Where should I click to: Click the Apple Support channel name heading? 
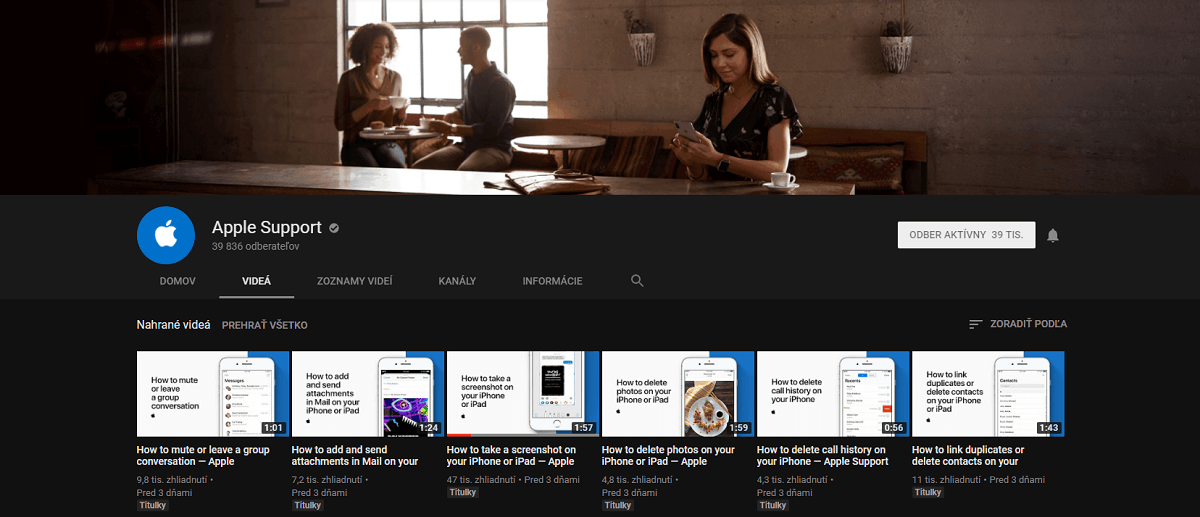267,227
